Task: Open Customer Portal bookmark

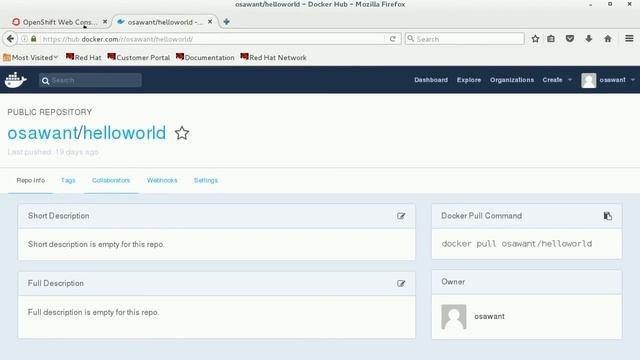Action: pos(139,58)
